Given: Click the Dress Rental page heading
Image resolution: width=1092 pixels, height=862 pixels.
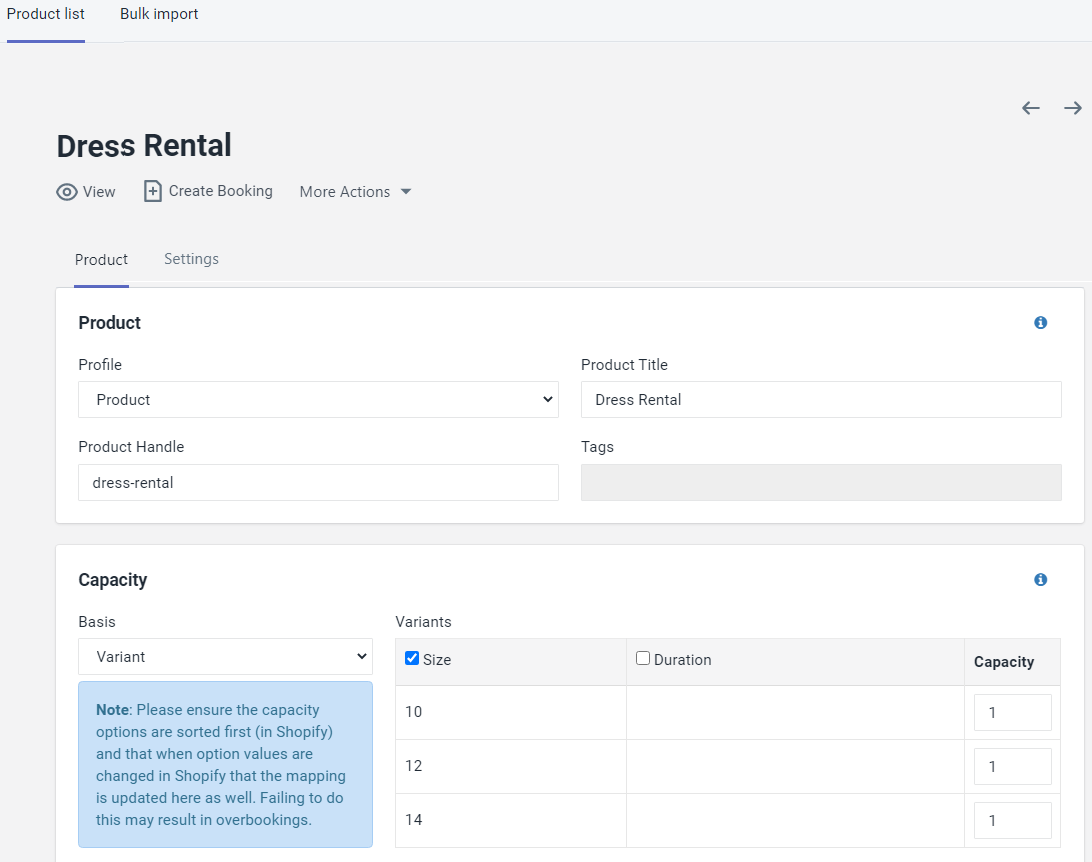Looking at the screenshot, I should (x=144, y=146).
